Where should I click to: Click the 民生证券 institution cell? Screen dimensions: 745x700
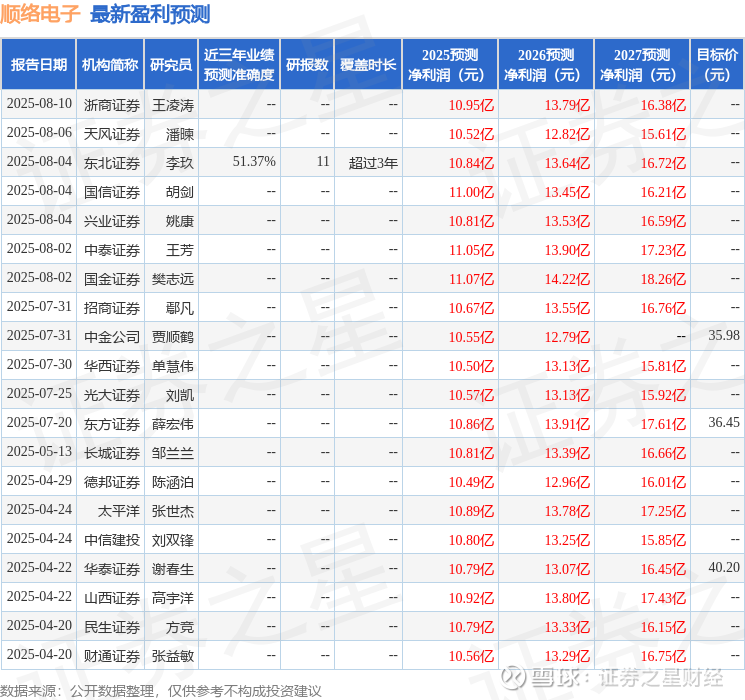click(x=112, y=627)
